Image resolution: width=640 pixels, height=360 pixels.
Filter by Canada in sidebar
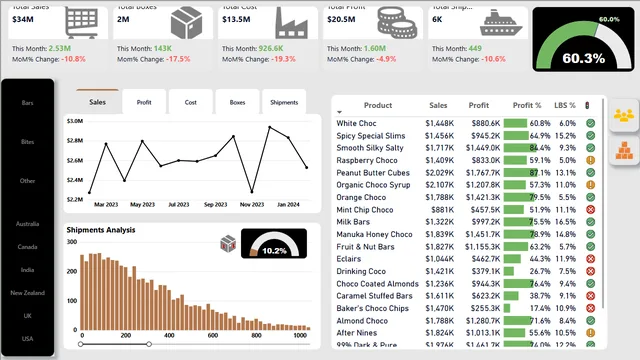(27, 247)
